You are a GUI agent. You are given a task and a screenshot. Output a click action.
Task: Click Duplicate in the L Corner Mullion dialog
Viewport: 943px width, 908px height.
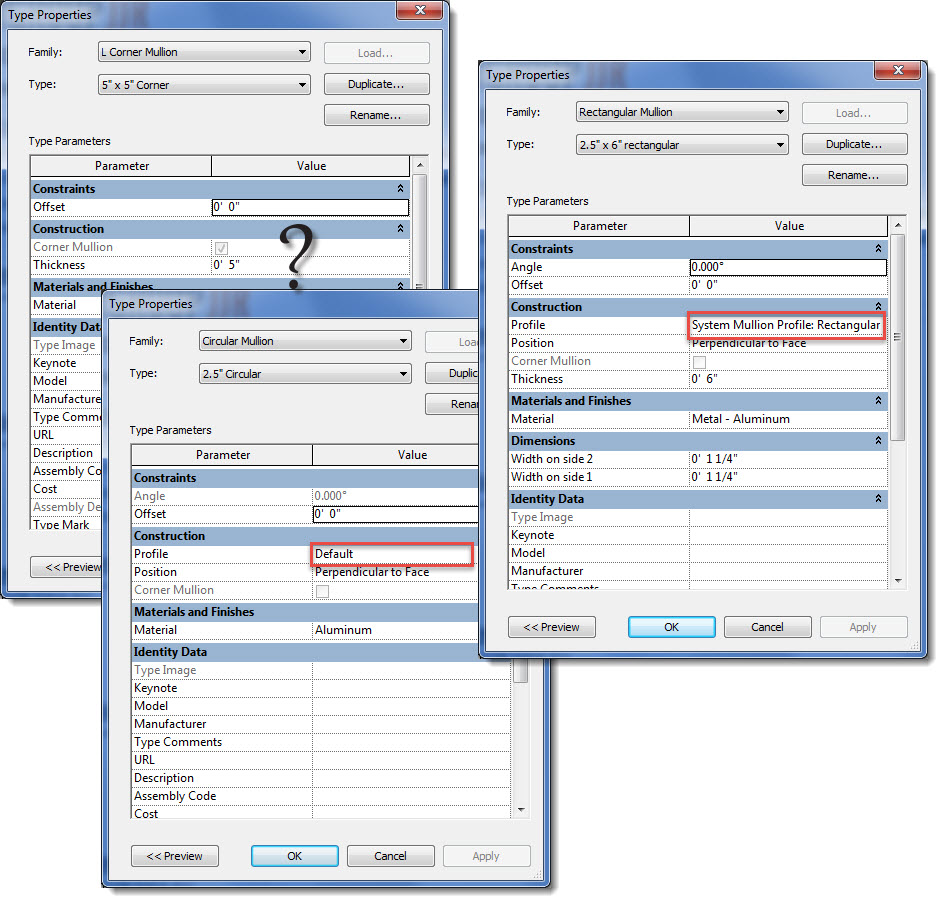376,84
